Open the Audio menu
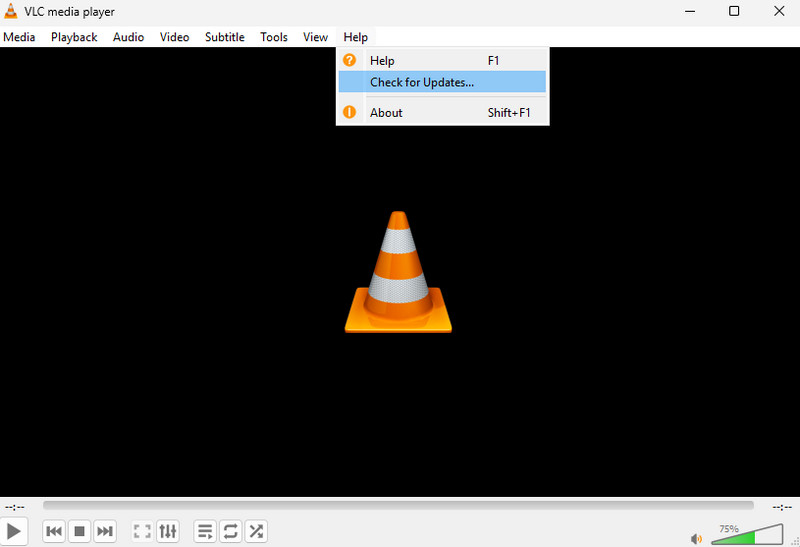Viewport: 800px width, 547px height. 128,37
